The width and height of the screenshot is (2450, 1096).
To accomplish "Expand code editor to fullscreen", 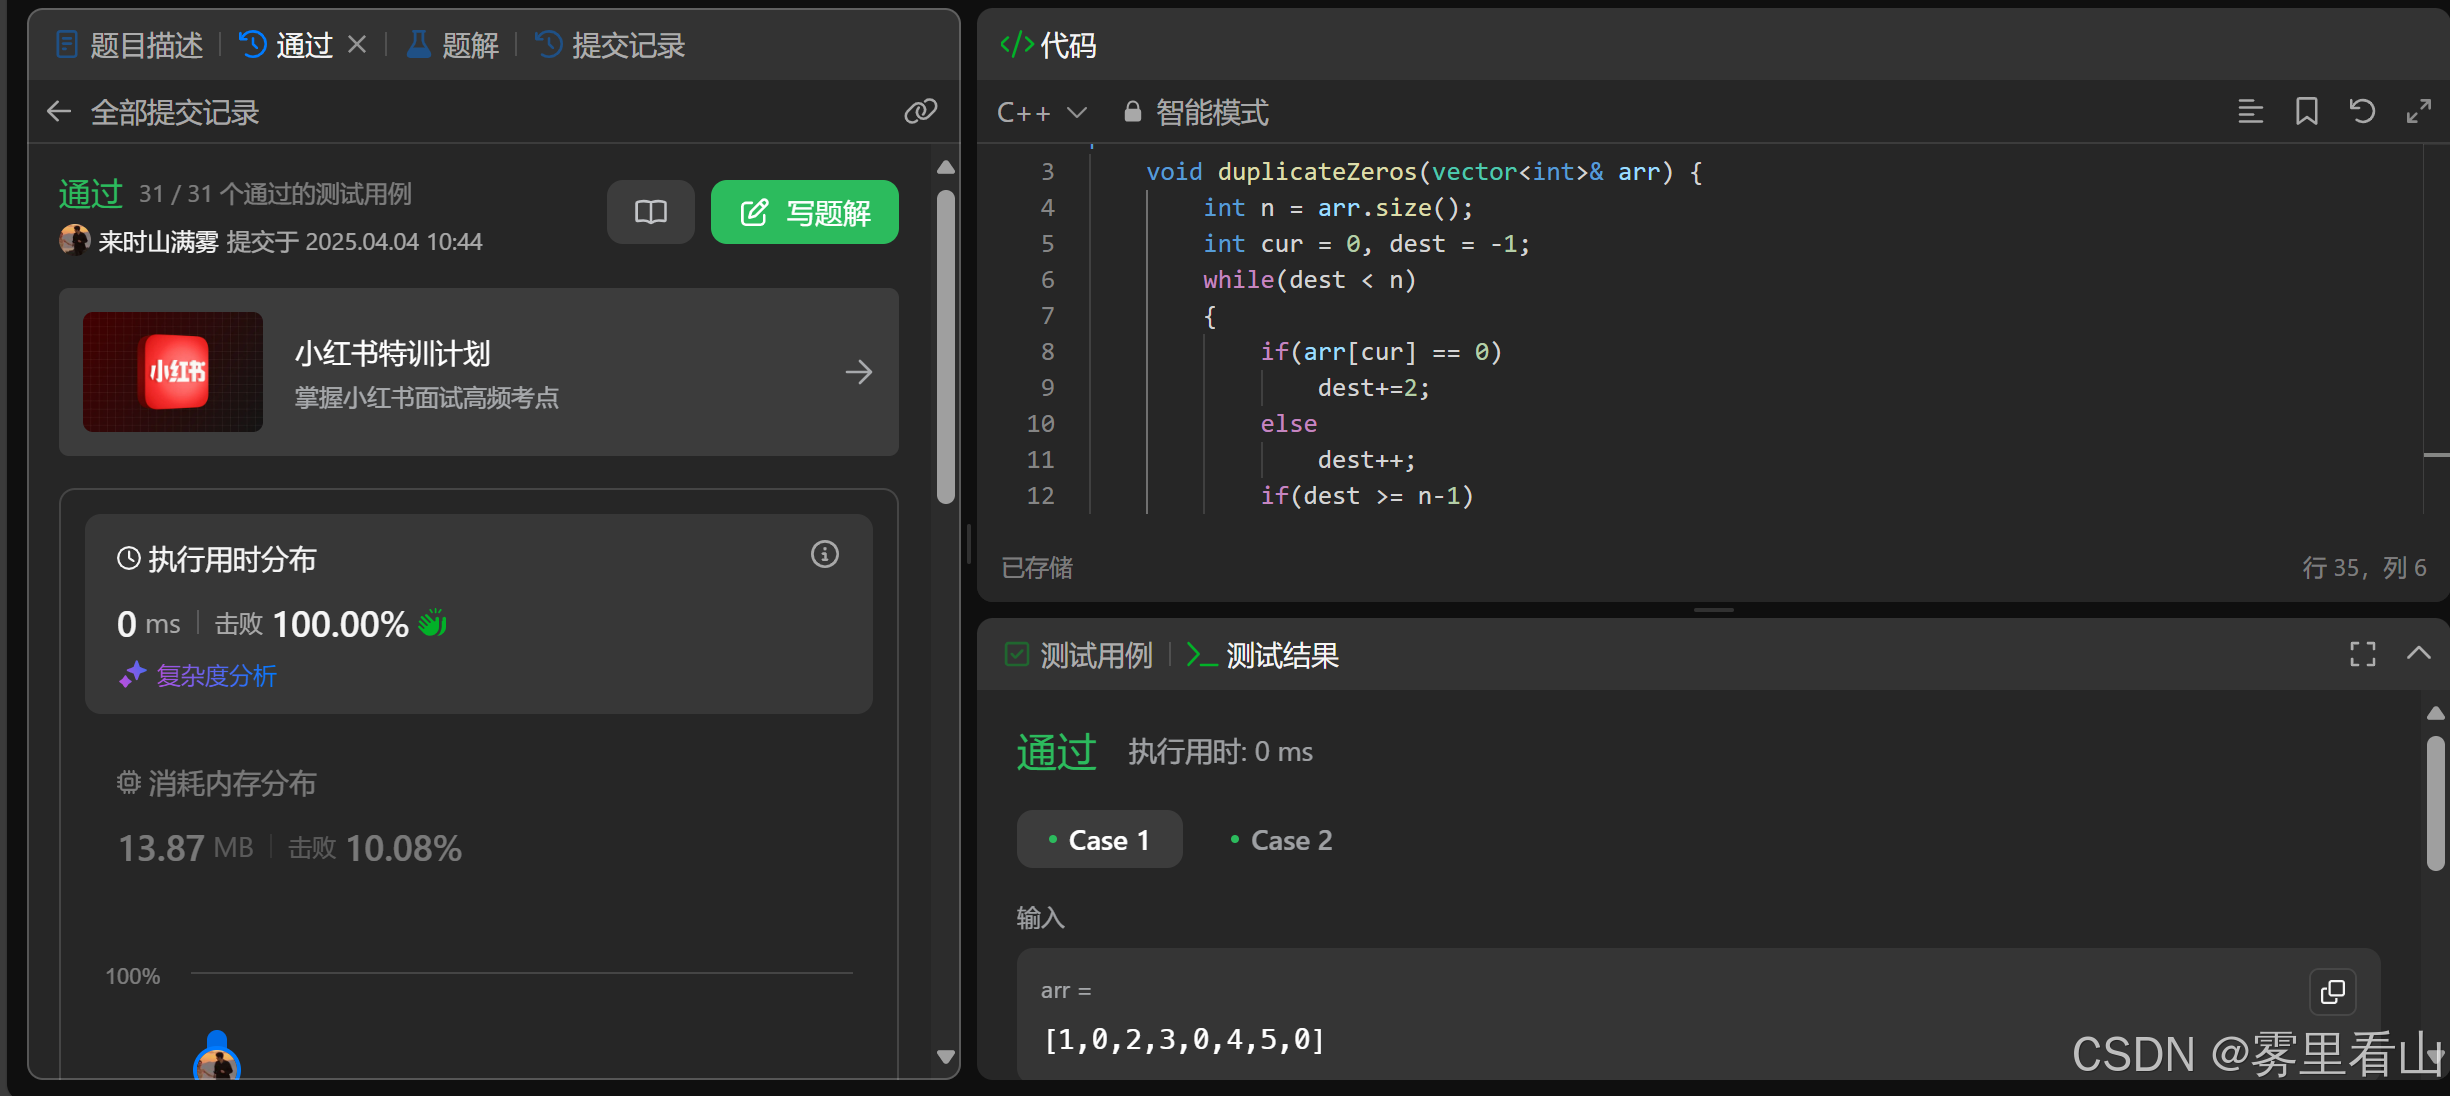I will [x=2418, y=112].
